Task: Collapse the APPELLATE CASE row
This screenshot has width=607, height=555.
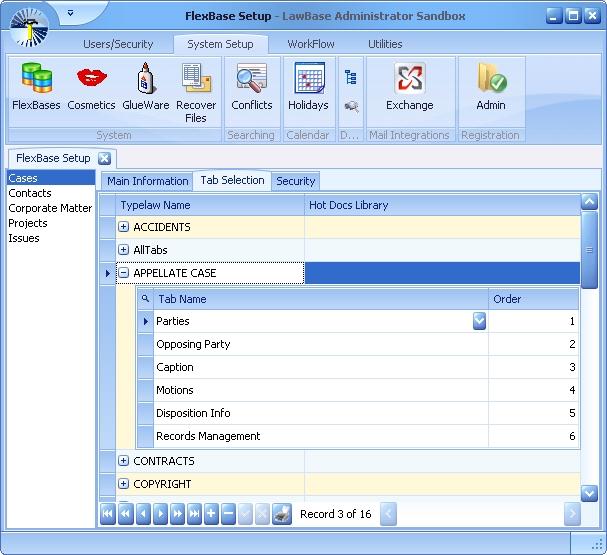Action: tap(123, 273)
